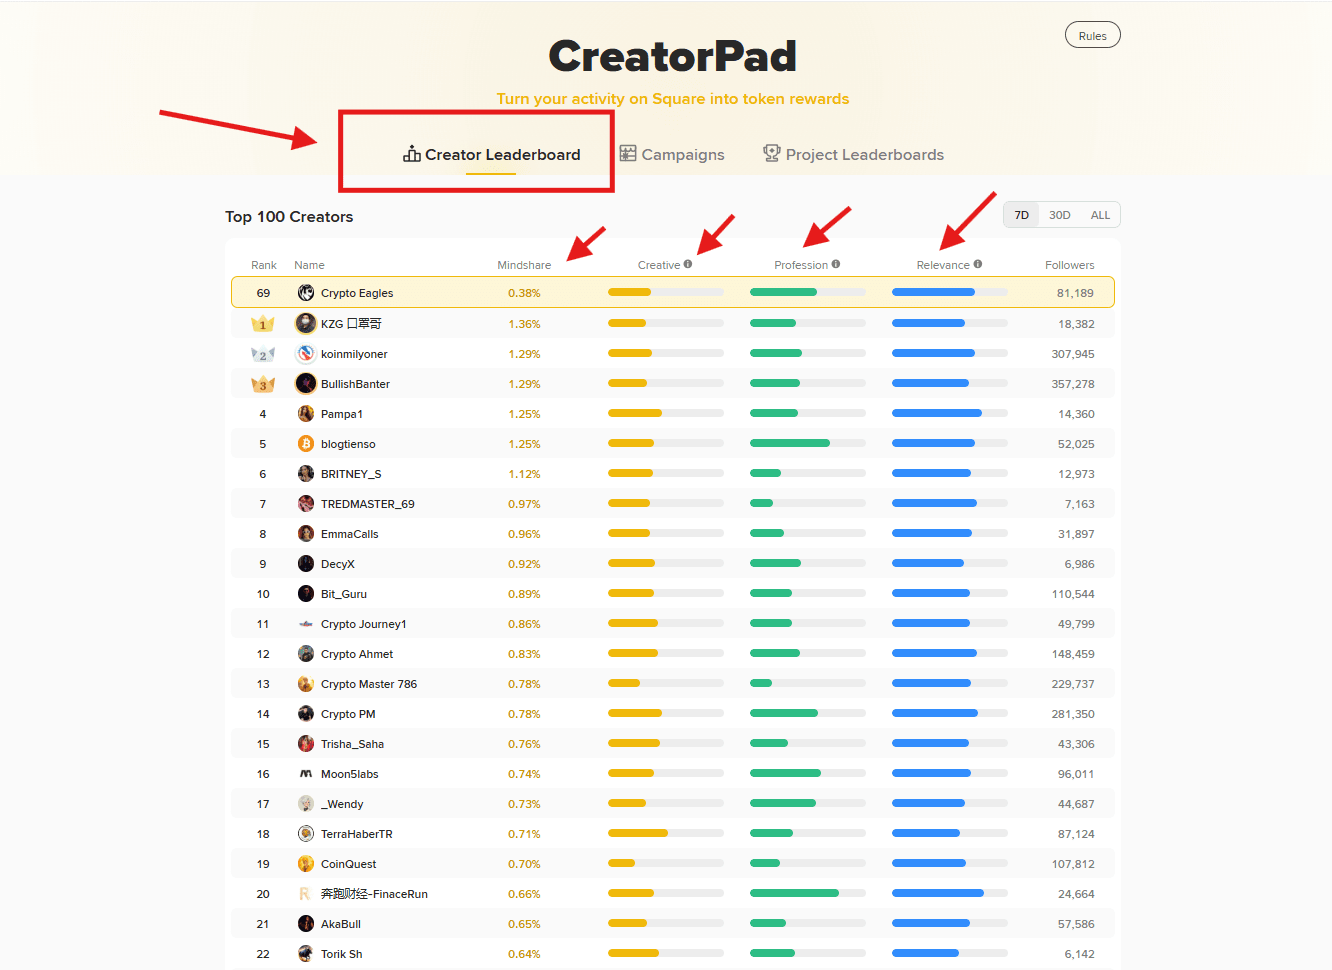1332x970 pixels.
Task: Click the bronze crown rank 3 badge
Action: (263, 384)
